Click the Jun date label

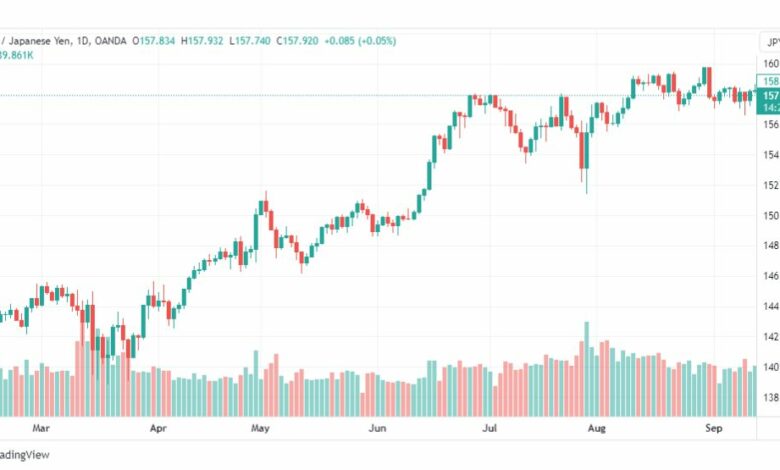tap(378, 428)
